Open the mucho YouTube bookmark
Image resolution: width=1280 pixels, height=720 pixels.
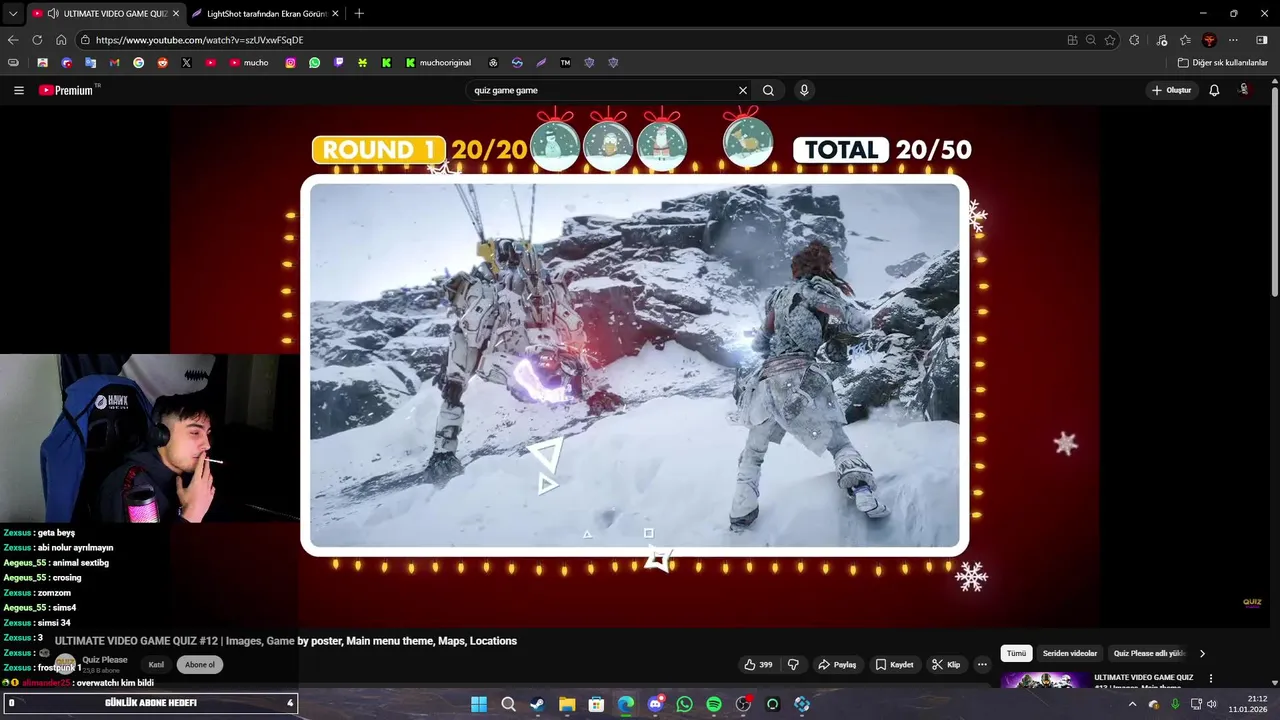click(x=249, y=62)
